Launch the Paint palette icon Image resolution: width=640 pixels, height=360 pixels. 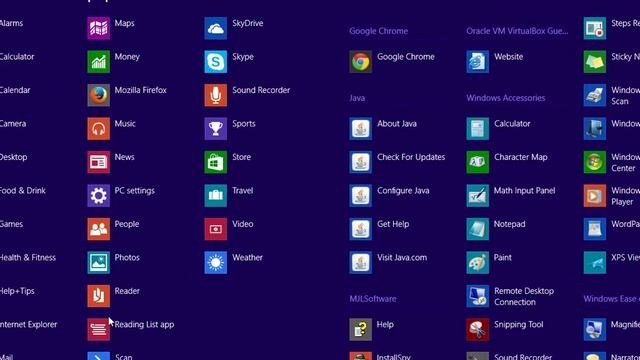coord(478,262)
